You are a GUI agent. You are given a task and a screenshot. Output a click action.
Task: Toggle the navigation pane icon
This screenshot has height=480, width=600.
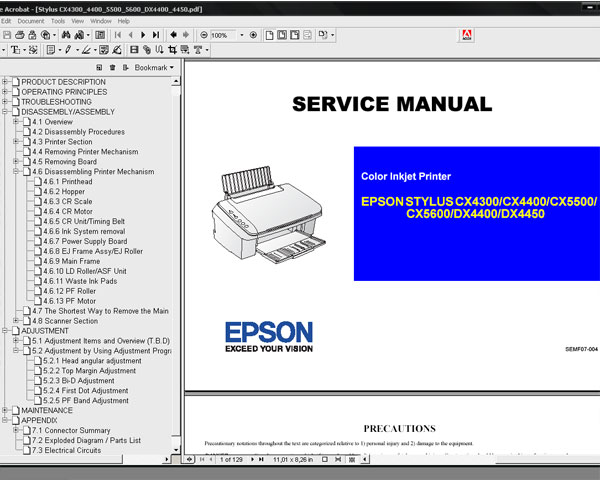point(100,35)
